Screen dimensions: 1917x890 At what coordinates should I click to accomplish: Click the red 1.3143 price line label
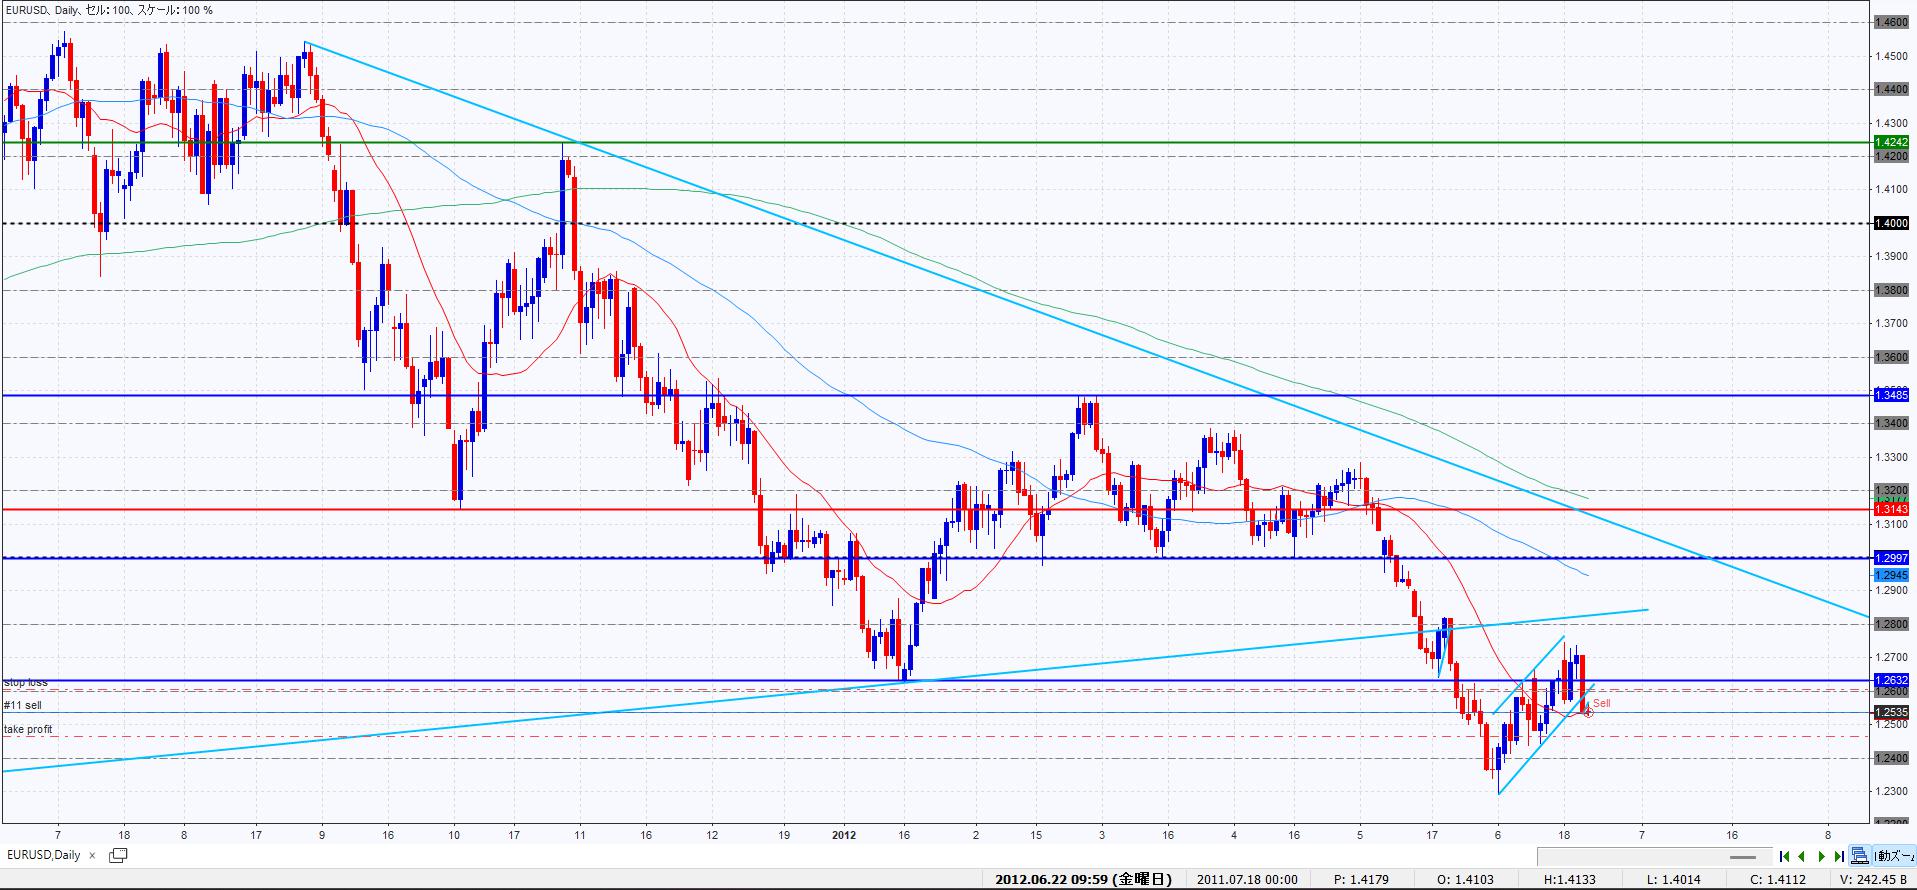[x=1892, y=510]
